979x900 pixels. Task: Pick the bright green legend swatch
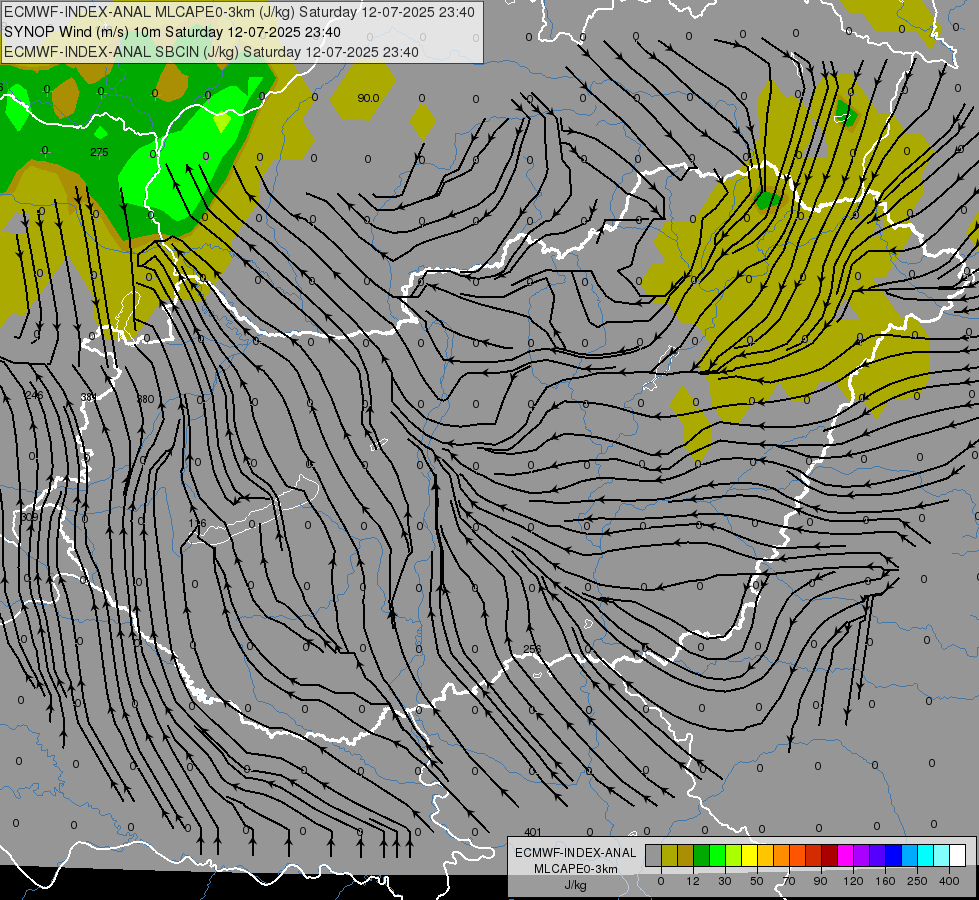pos(717,855)
